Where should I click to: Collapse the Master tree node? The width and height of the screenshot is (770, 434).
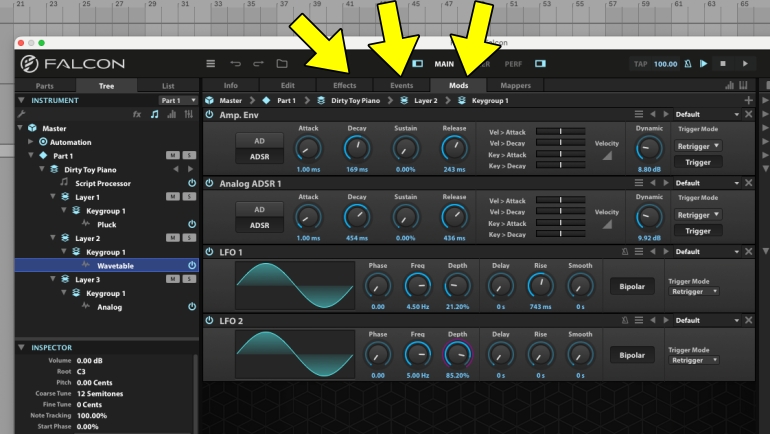pyautogui.click(x=20, y=128)
